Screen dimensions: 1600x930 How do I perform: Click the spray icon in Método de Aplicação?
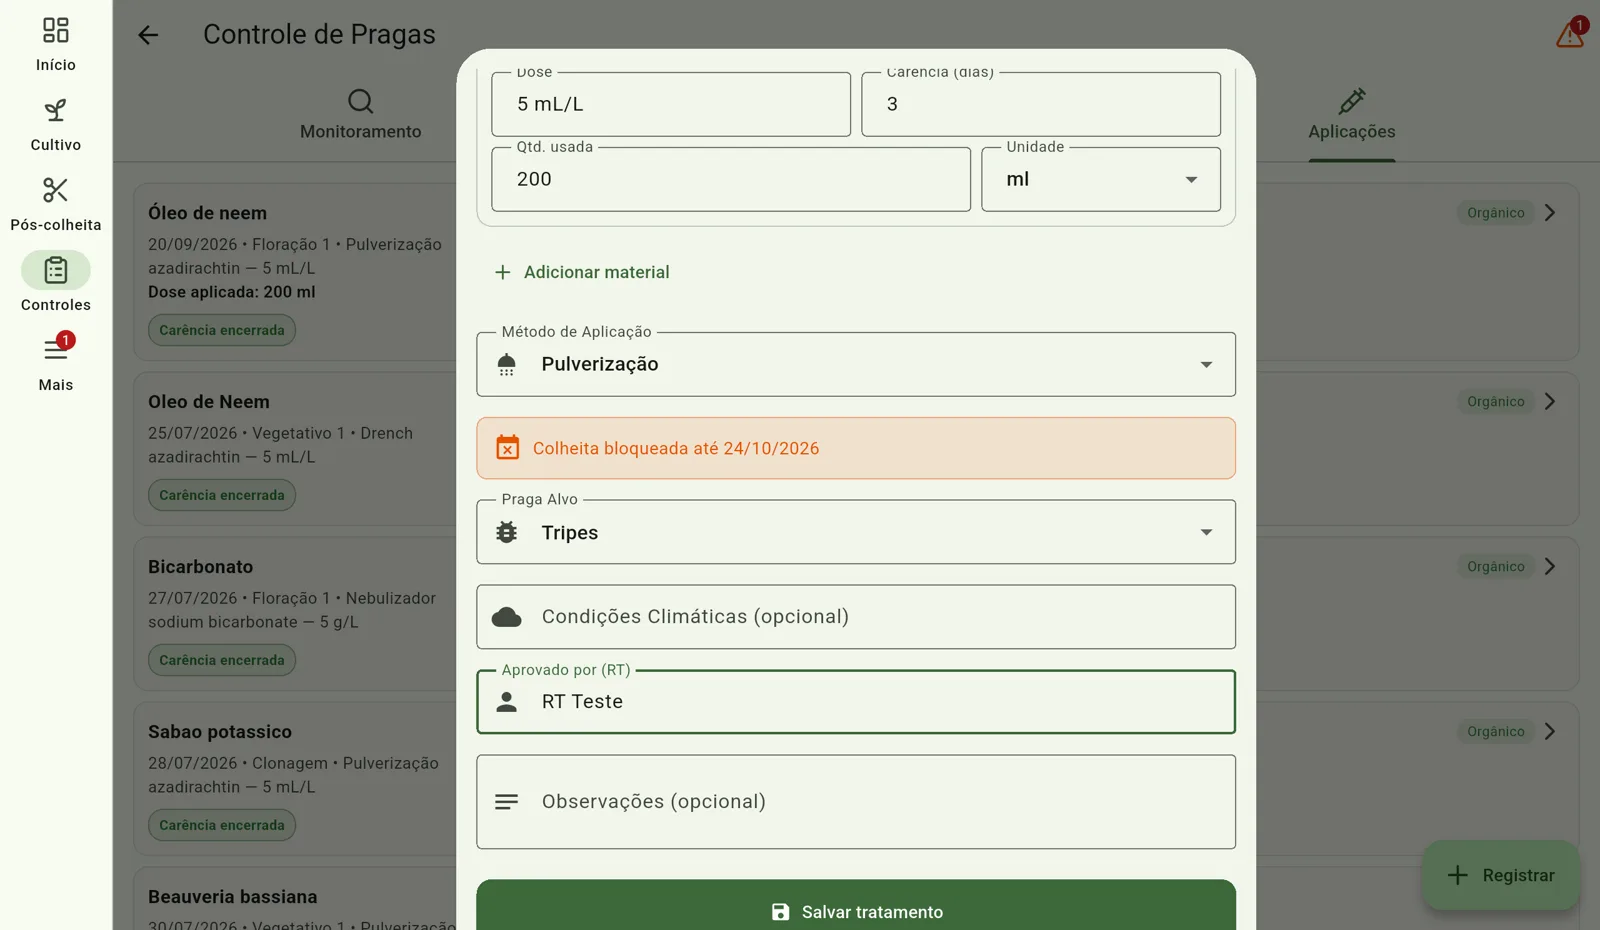(x=507, y=364)
